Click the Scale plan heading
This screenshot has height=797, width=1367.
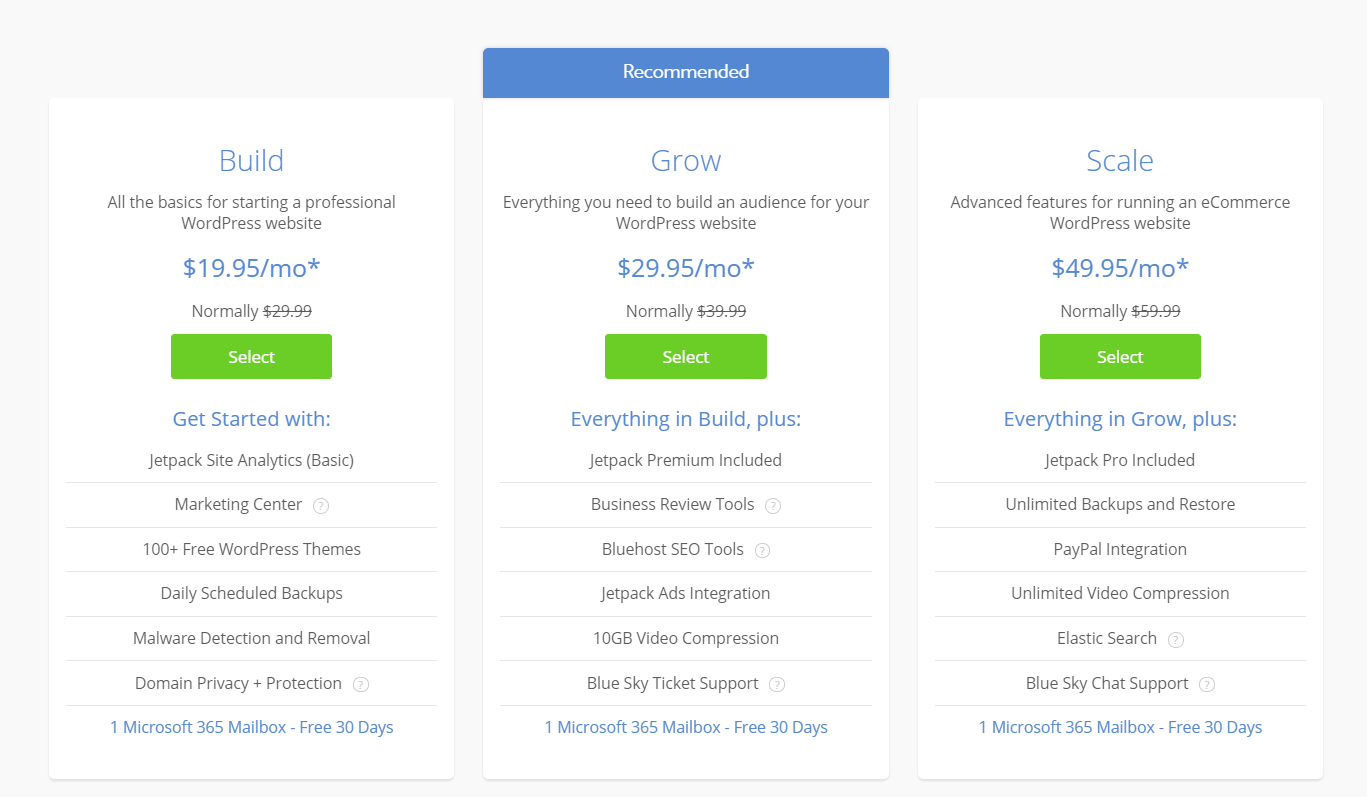coord(1120,161)
